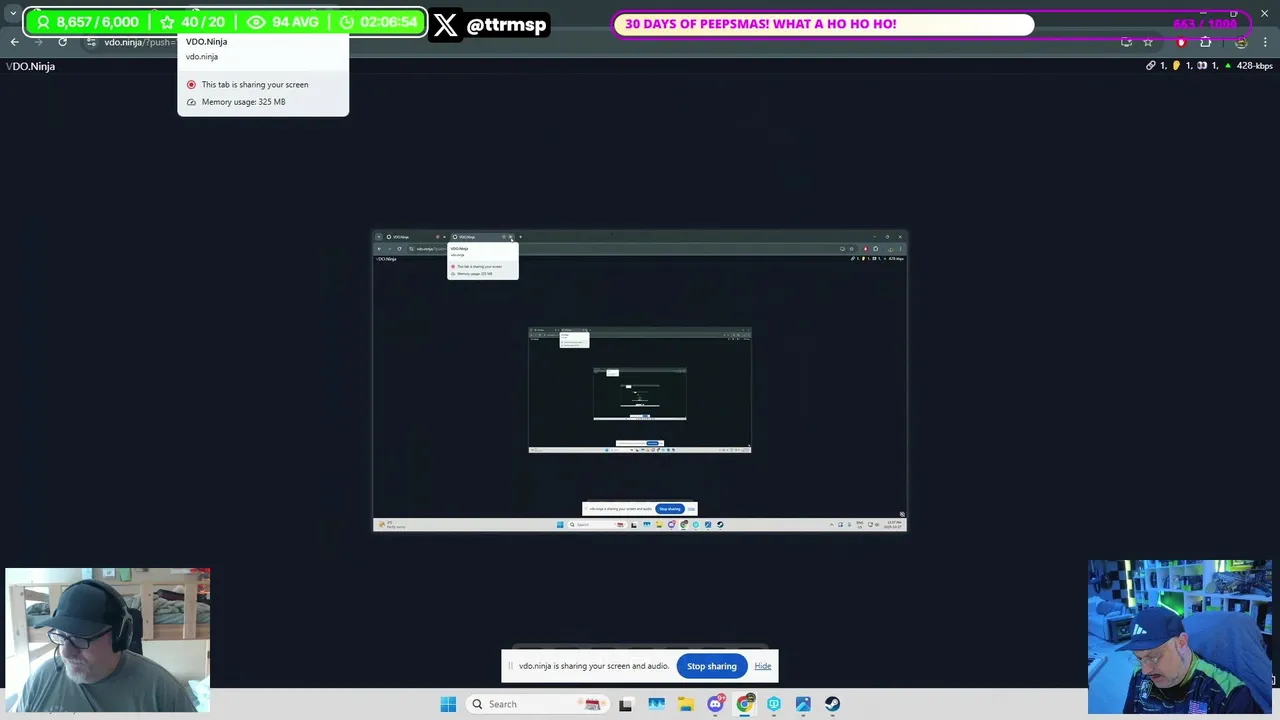Open the Photos app taskbar icon
The width and height of the screenshot is (1280, 720).
803,704
